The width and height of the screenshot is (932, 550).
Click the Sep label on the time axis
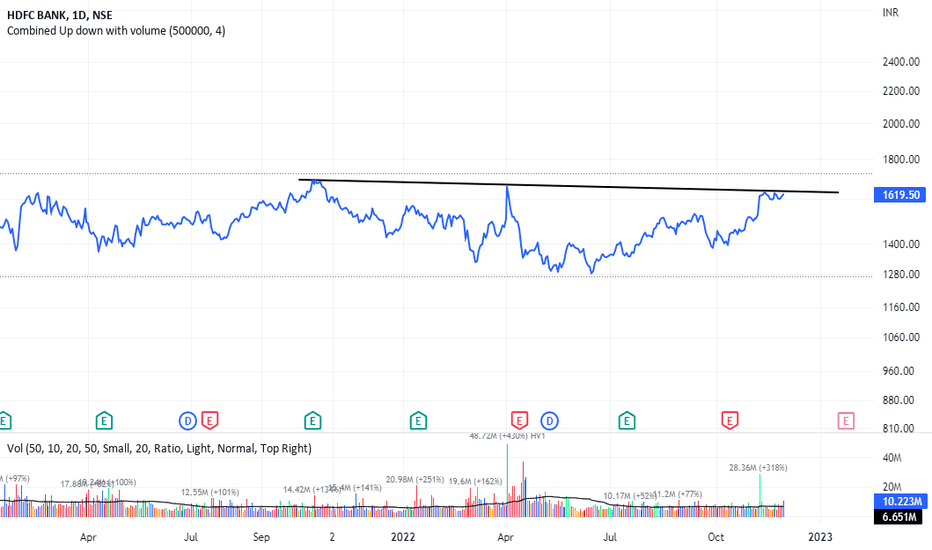tap(261, 537)
